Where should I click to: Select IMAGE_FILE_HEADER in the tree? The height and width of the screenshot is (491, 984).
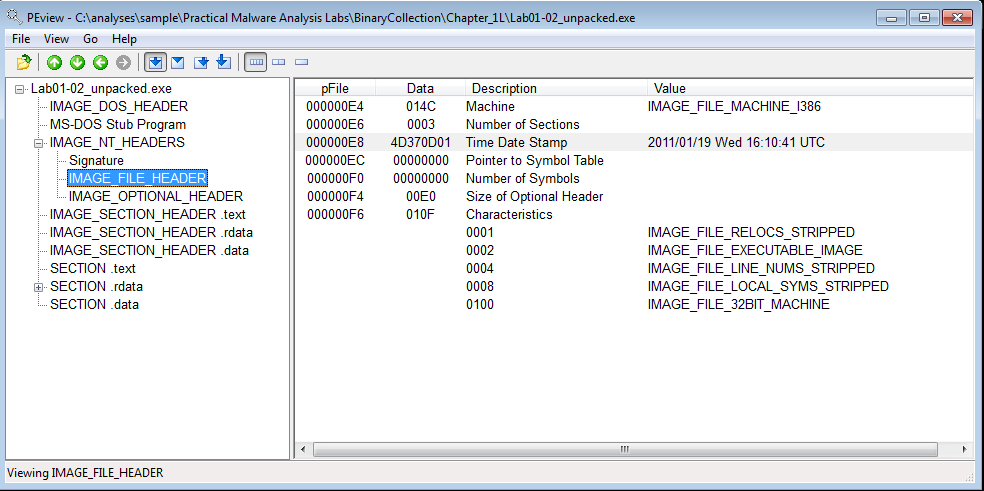pos(137,178)
